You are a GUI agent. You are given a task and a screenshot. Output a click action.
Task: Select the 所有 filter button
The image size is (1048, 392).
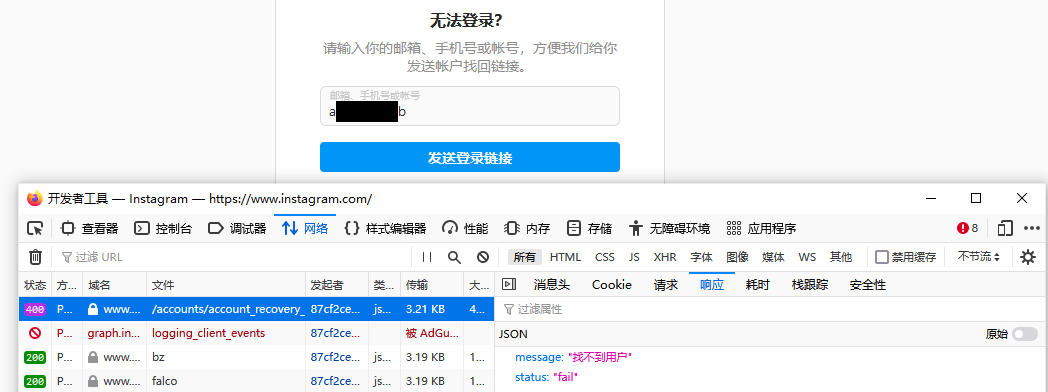click(x=525, y=257)
